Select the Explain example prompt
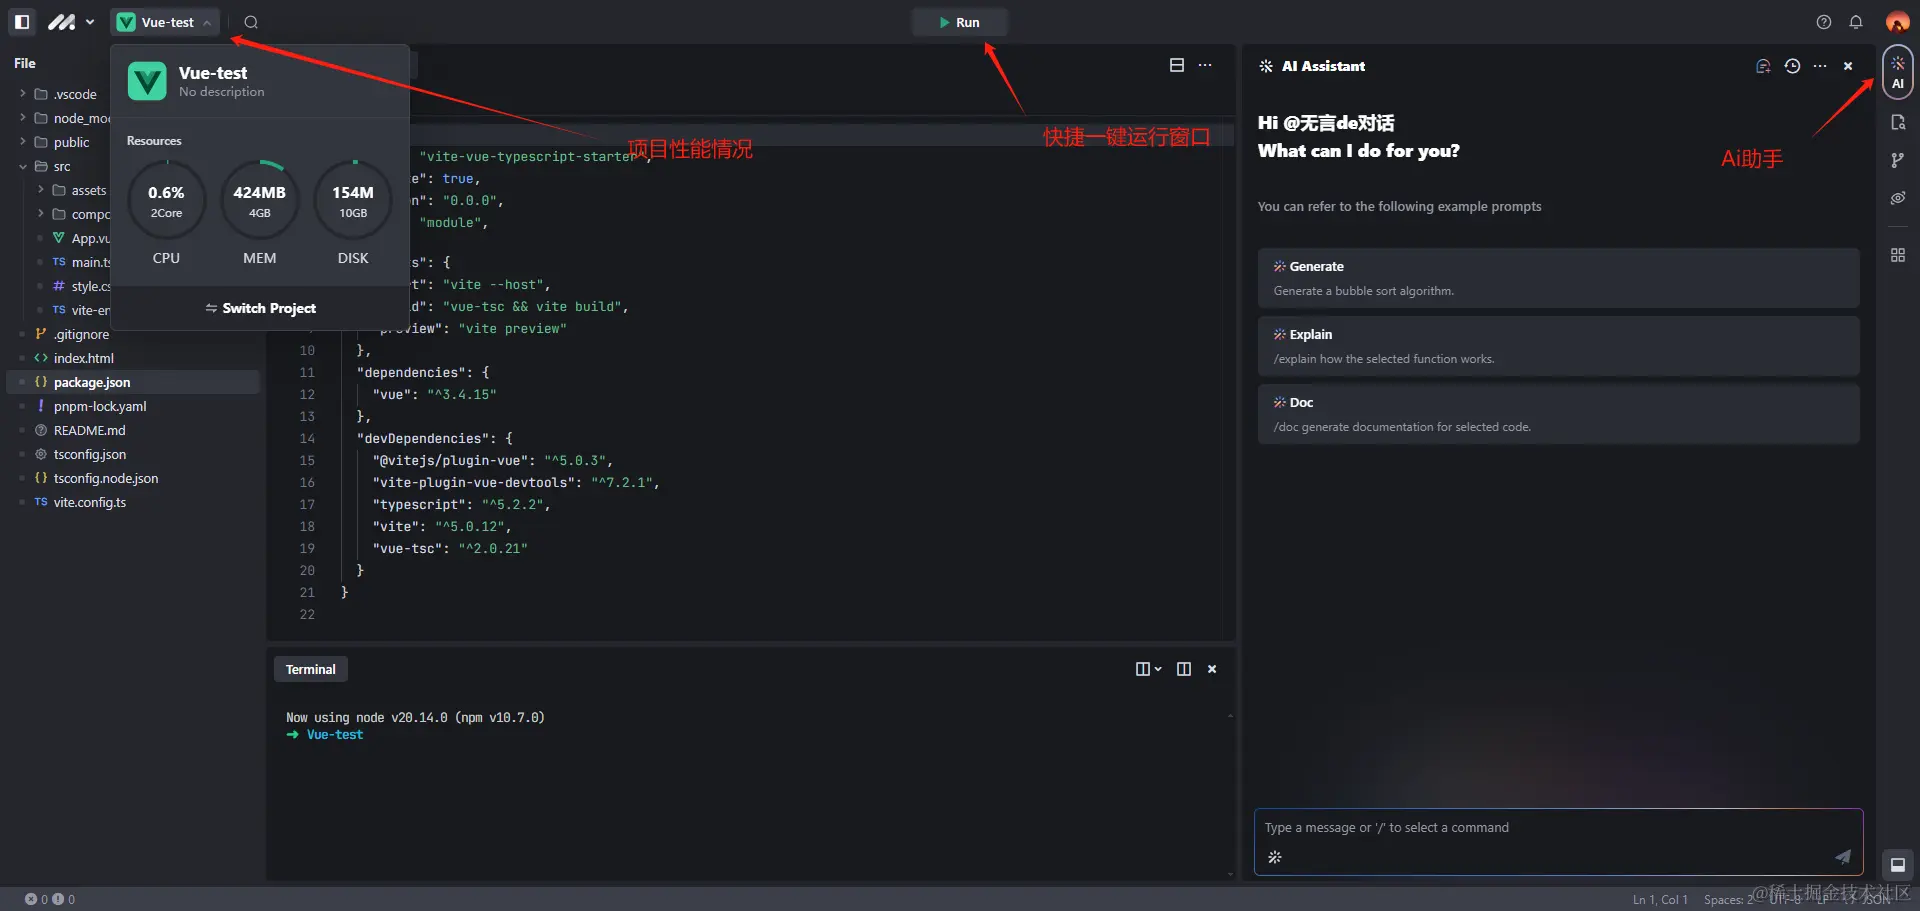Screen dimensions: 1920x911 pos(1558,346)
